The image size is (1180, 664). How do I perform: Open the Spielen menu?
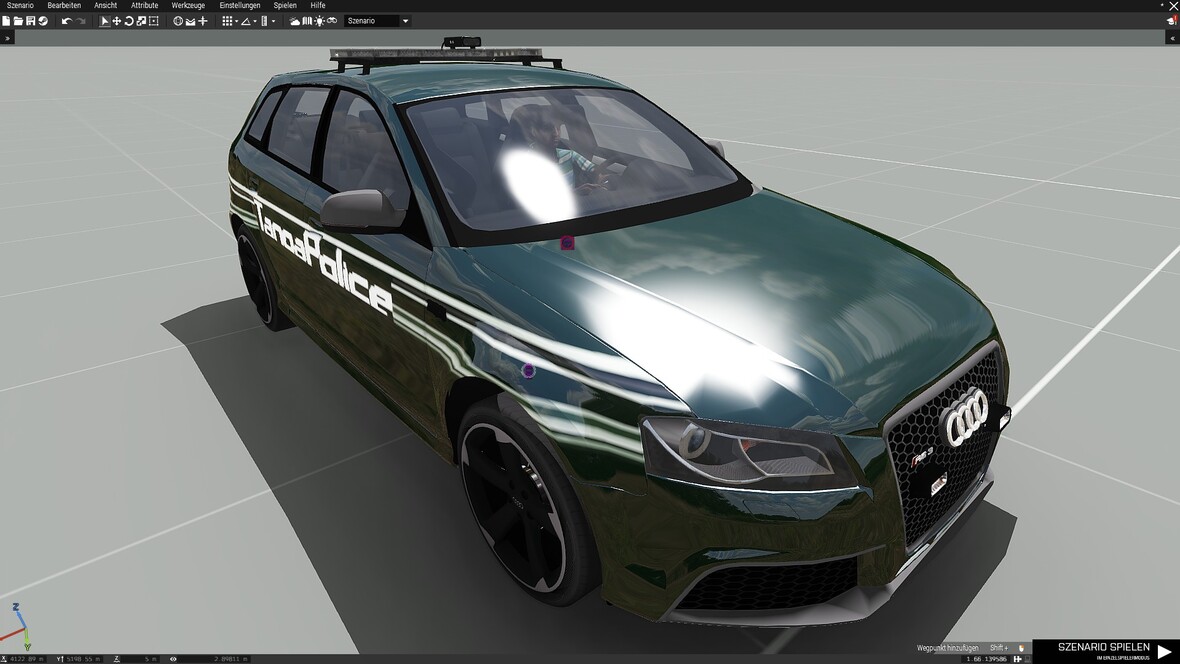[285, 5]
